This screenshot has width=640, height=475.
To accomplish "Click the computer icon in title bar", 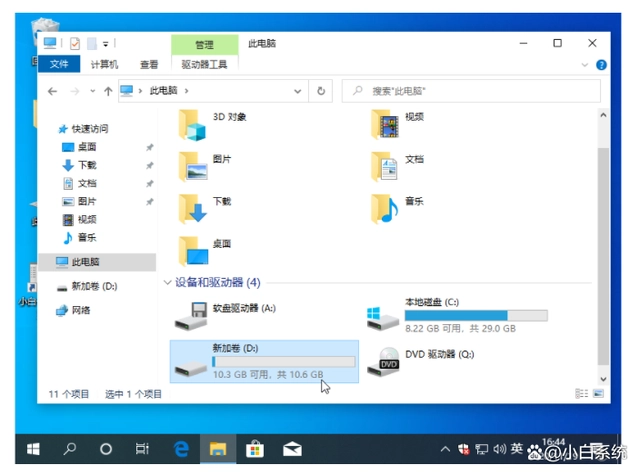I will (50, 43).
